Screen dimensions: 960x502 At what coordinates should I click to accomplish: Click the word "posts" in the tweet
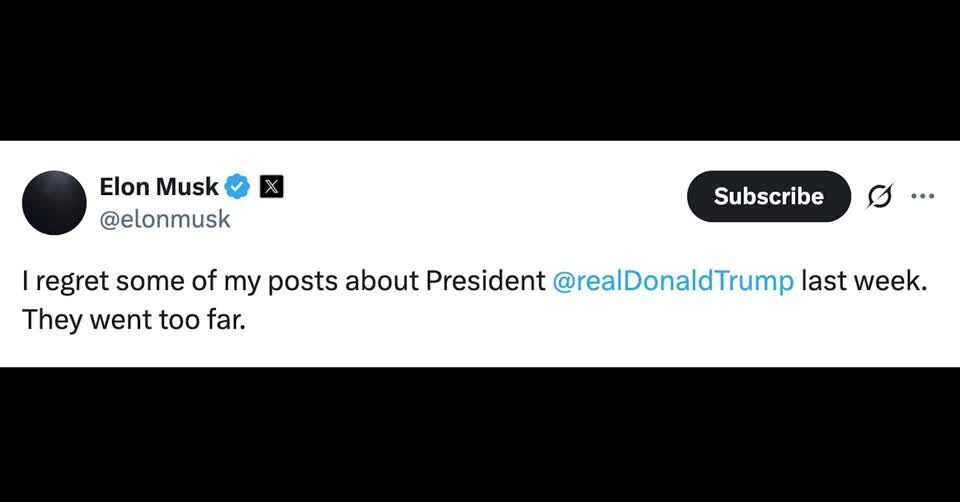click(299, 281)
